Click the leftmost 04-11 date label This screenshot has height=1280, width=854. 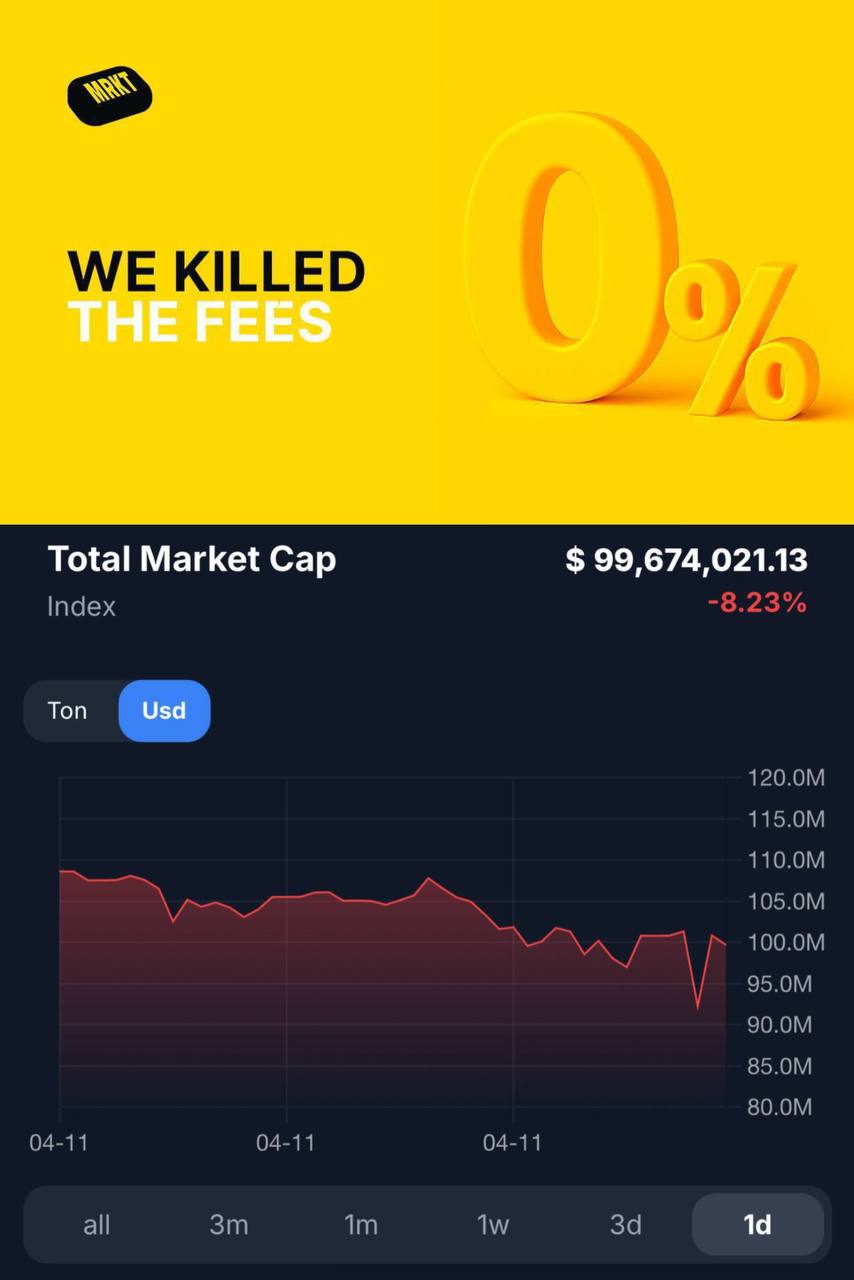pos(59,1142)
